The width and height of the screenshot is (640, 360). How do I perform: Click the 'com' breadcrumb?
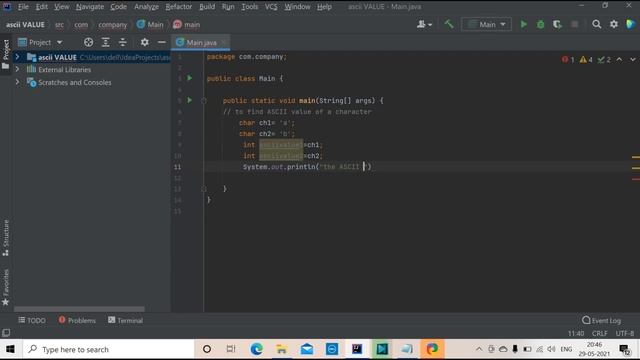coord(81,24)
